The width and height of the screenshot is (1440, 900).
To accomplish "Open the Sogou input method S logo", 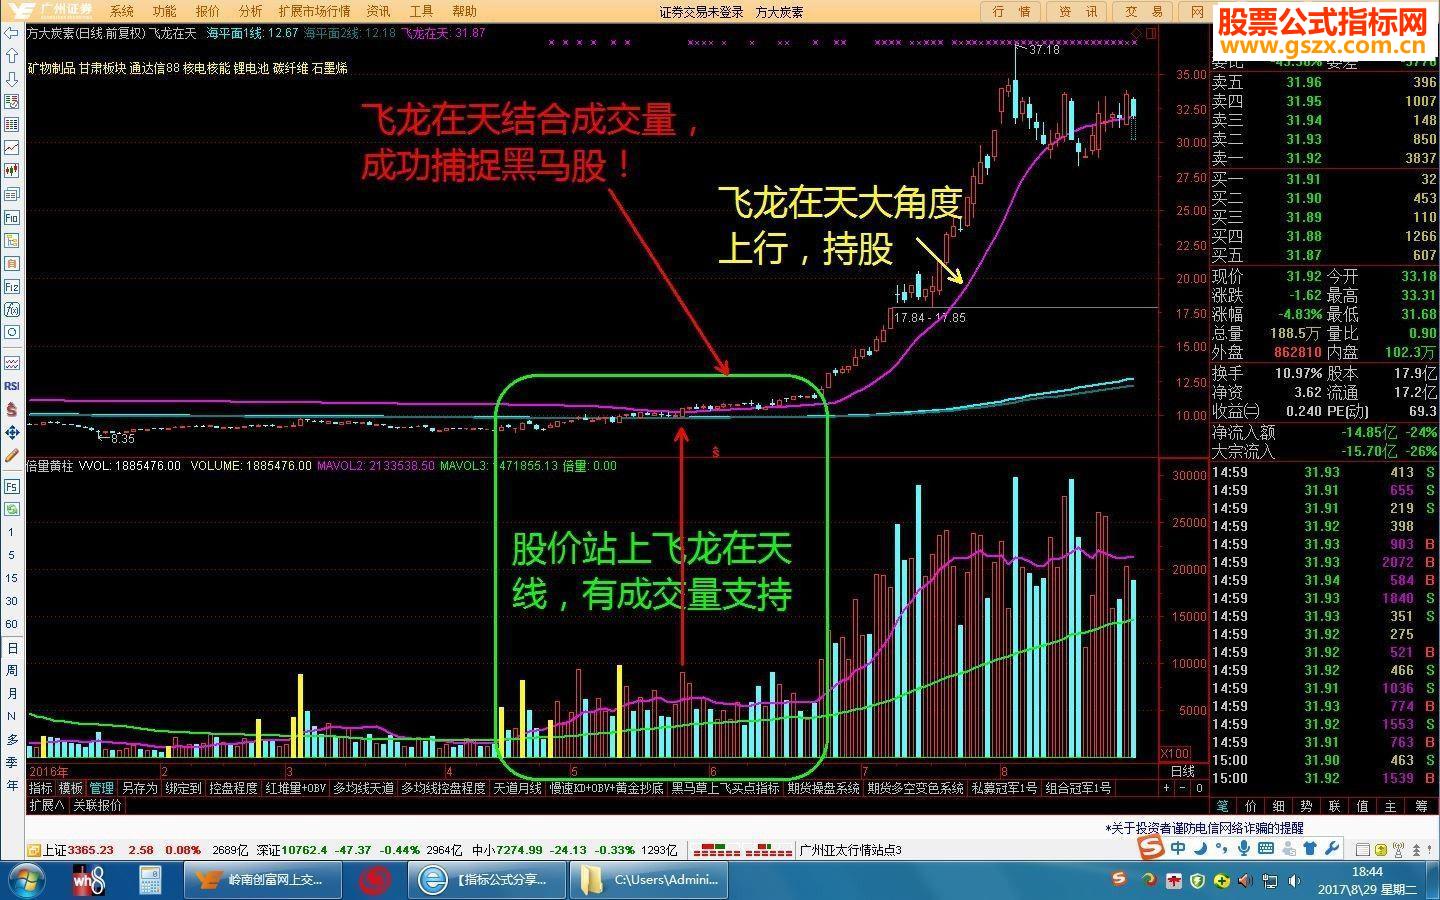I will coord(1150,849).
